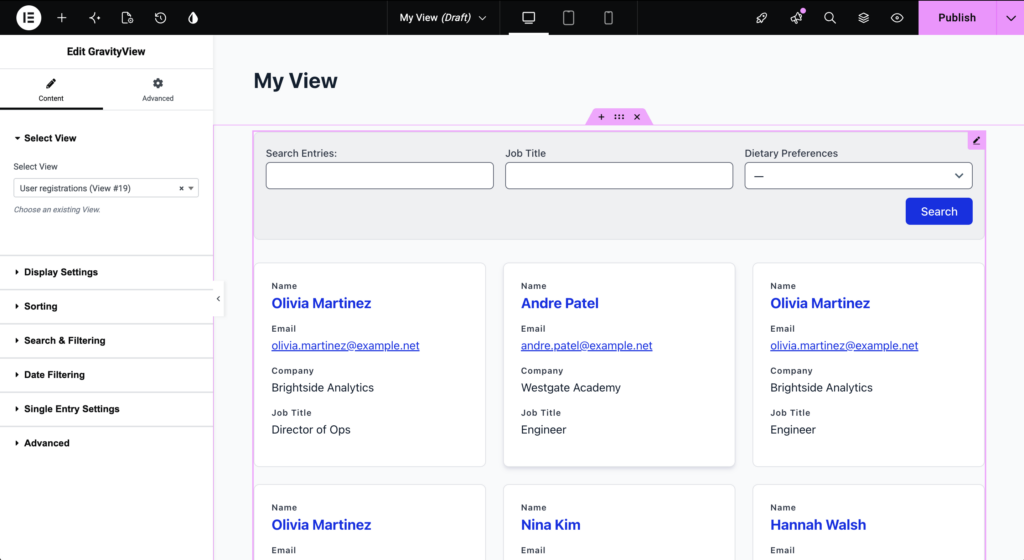Delete section via handle X icon
The height and width of the screenshot is (560, 1024).
[637, 117]
